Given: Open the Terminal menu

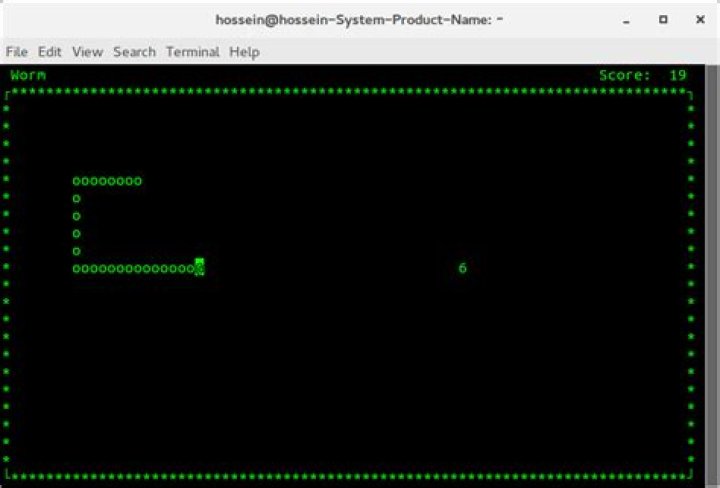Looking at the screenshot, I should [x=192, y=51].
